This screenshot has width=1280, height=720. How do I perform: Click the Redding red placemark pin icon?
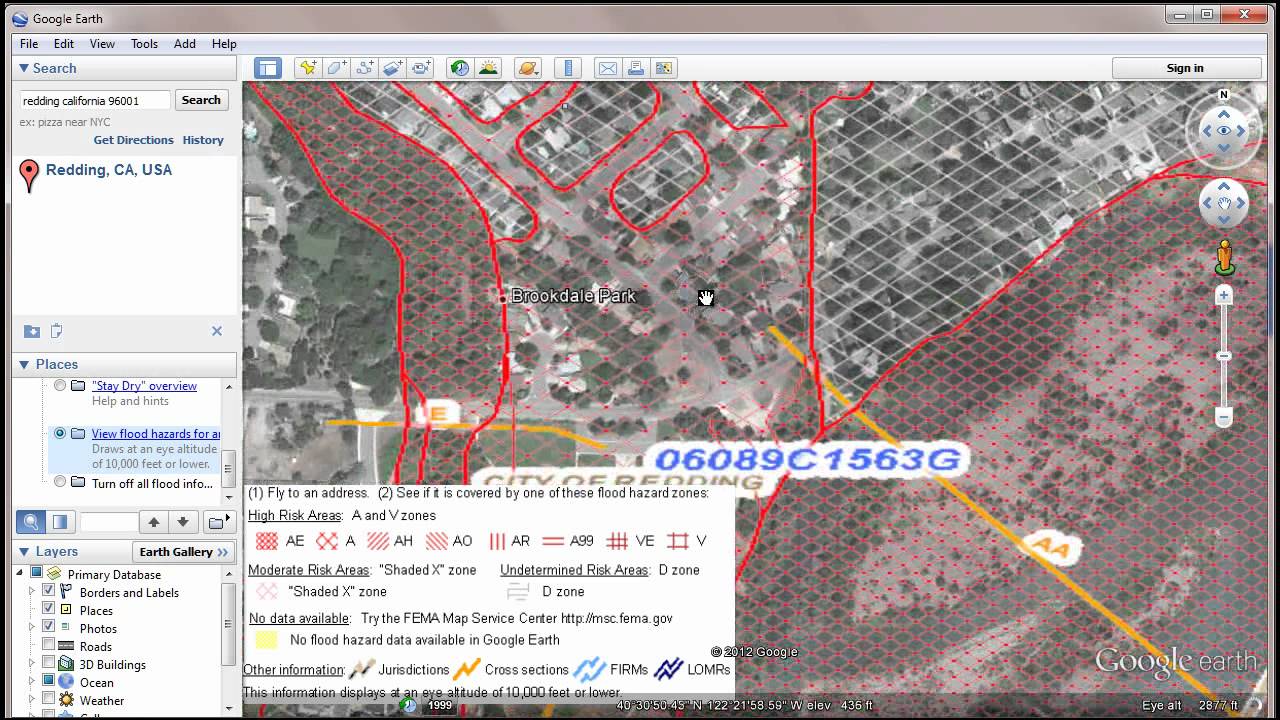tap(29, 175)
